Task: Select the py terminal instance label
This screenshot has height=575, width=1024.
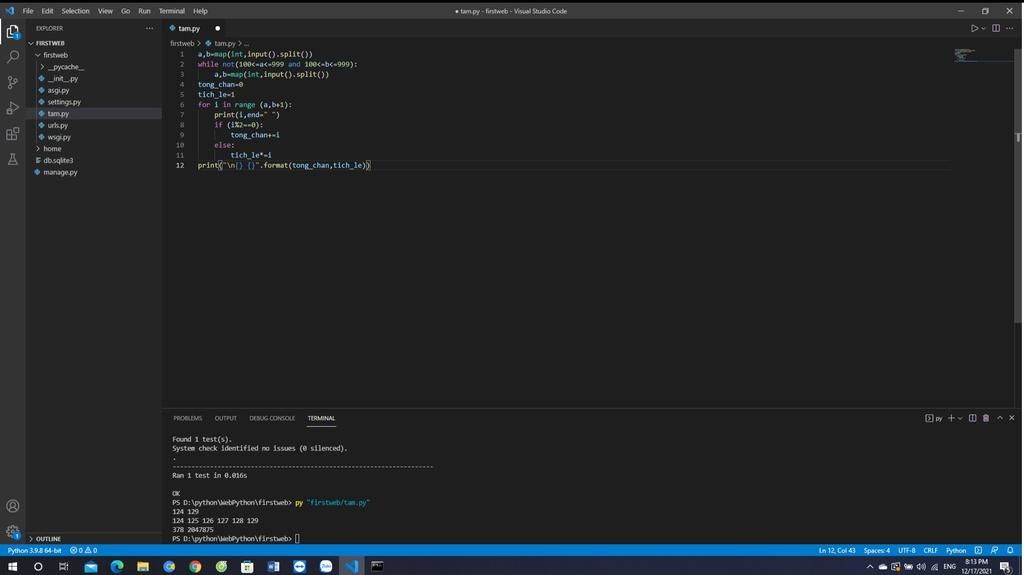Action: tap(934, 418)
